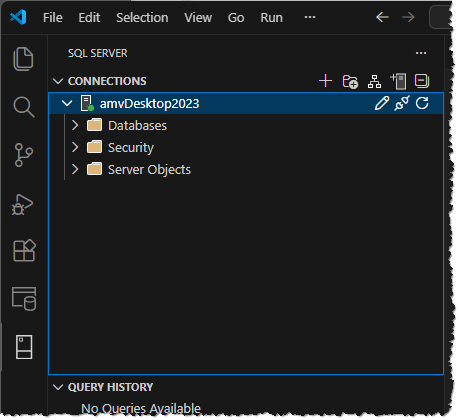Add a new connection with plus icon
The height and width of the screenshot is (420, 459).
[x=325, y=81]
